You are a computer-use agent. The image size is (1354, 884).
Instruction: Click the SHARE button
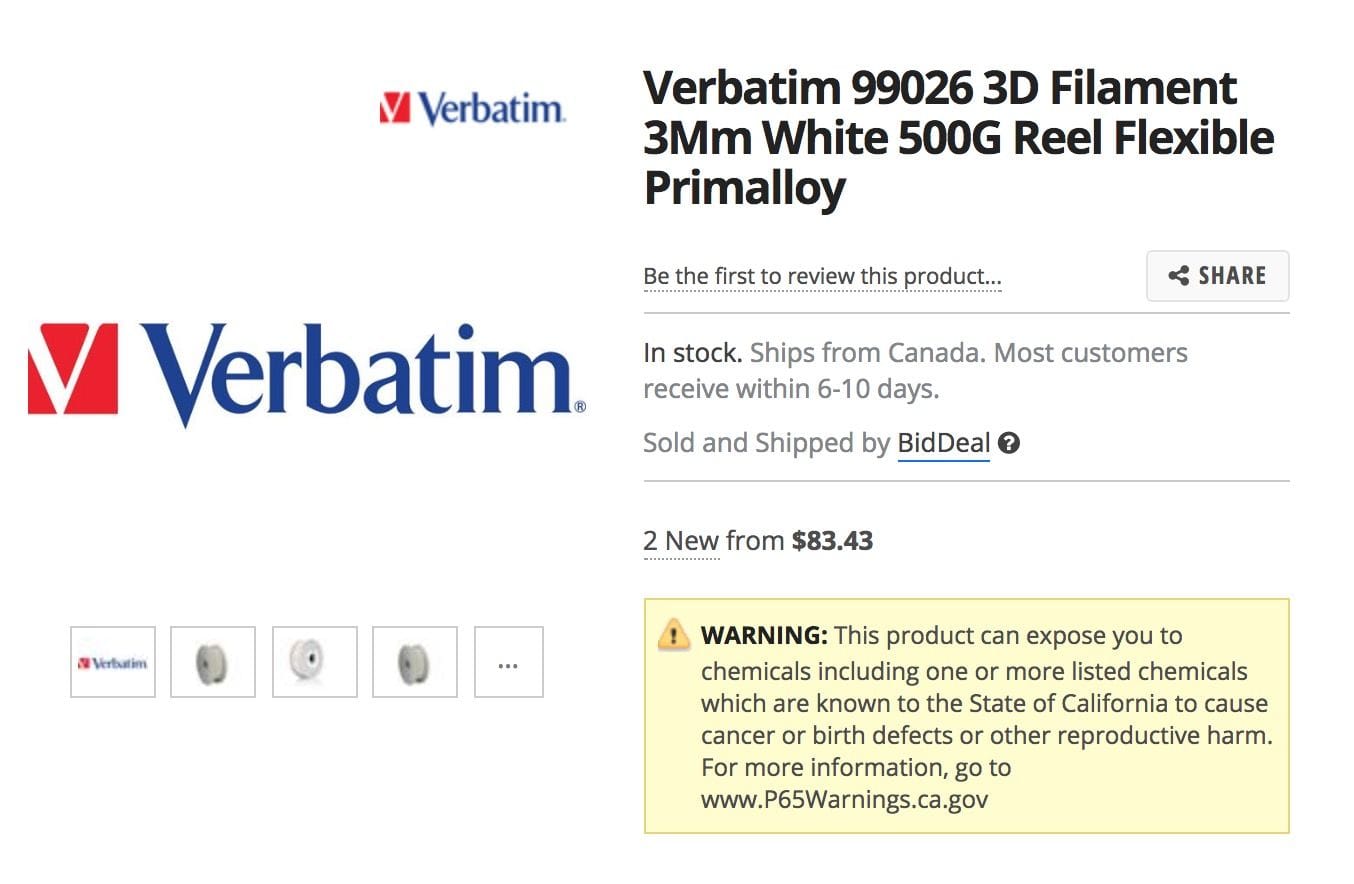coord(1217,276)
